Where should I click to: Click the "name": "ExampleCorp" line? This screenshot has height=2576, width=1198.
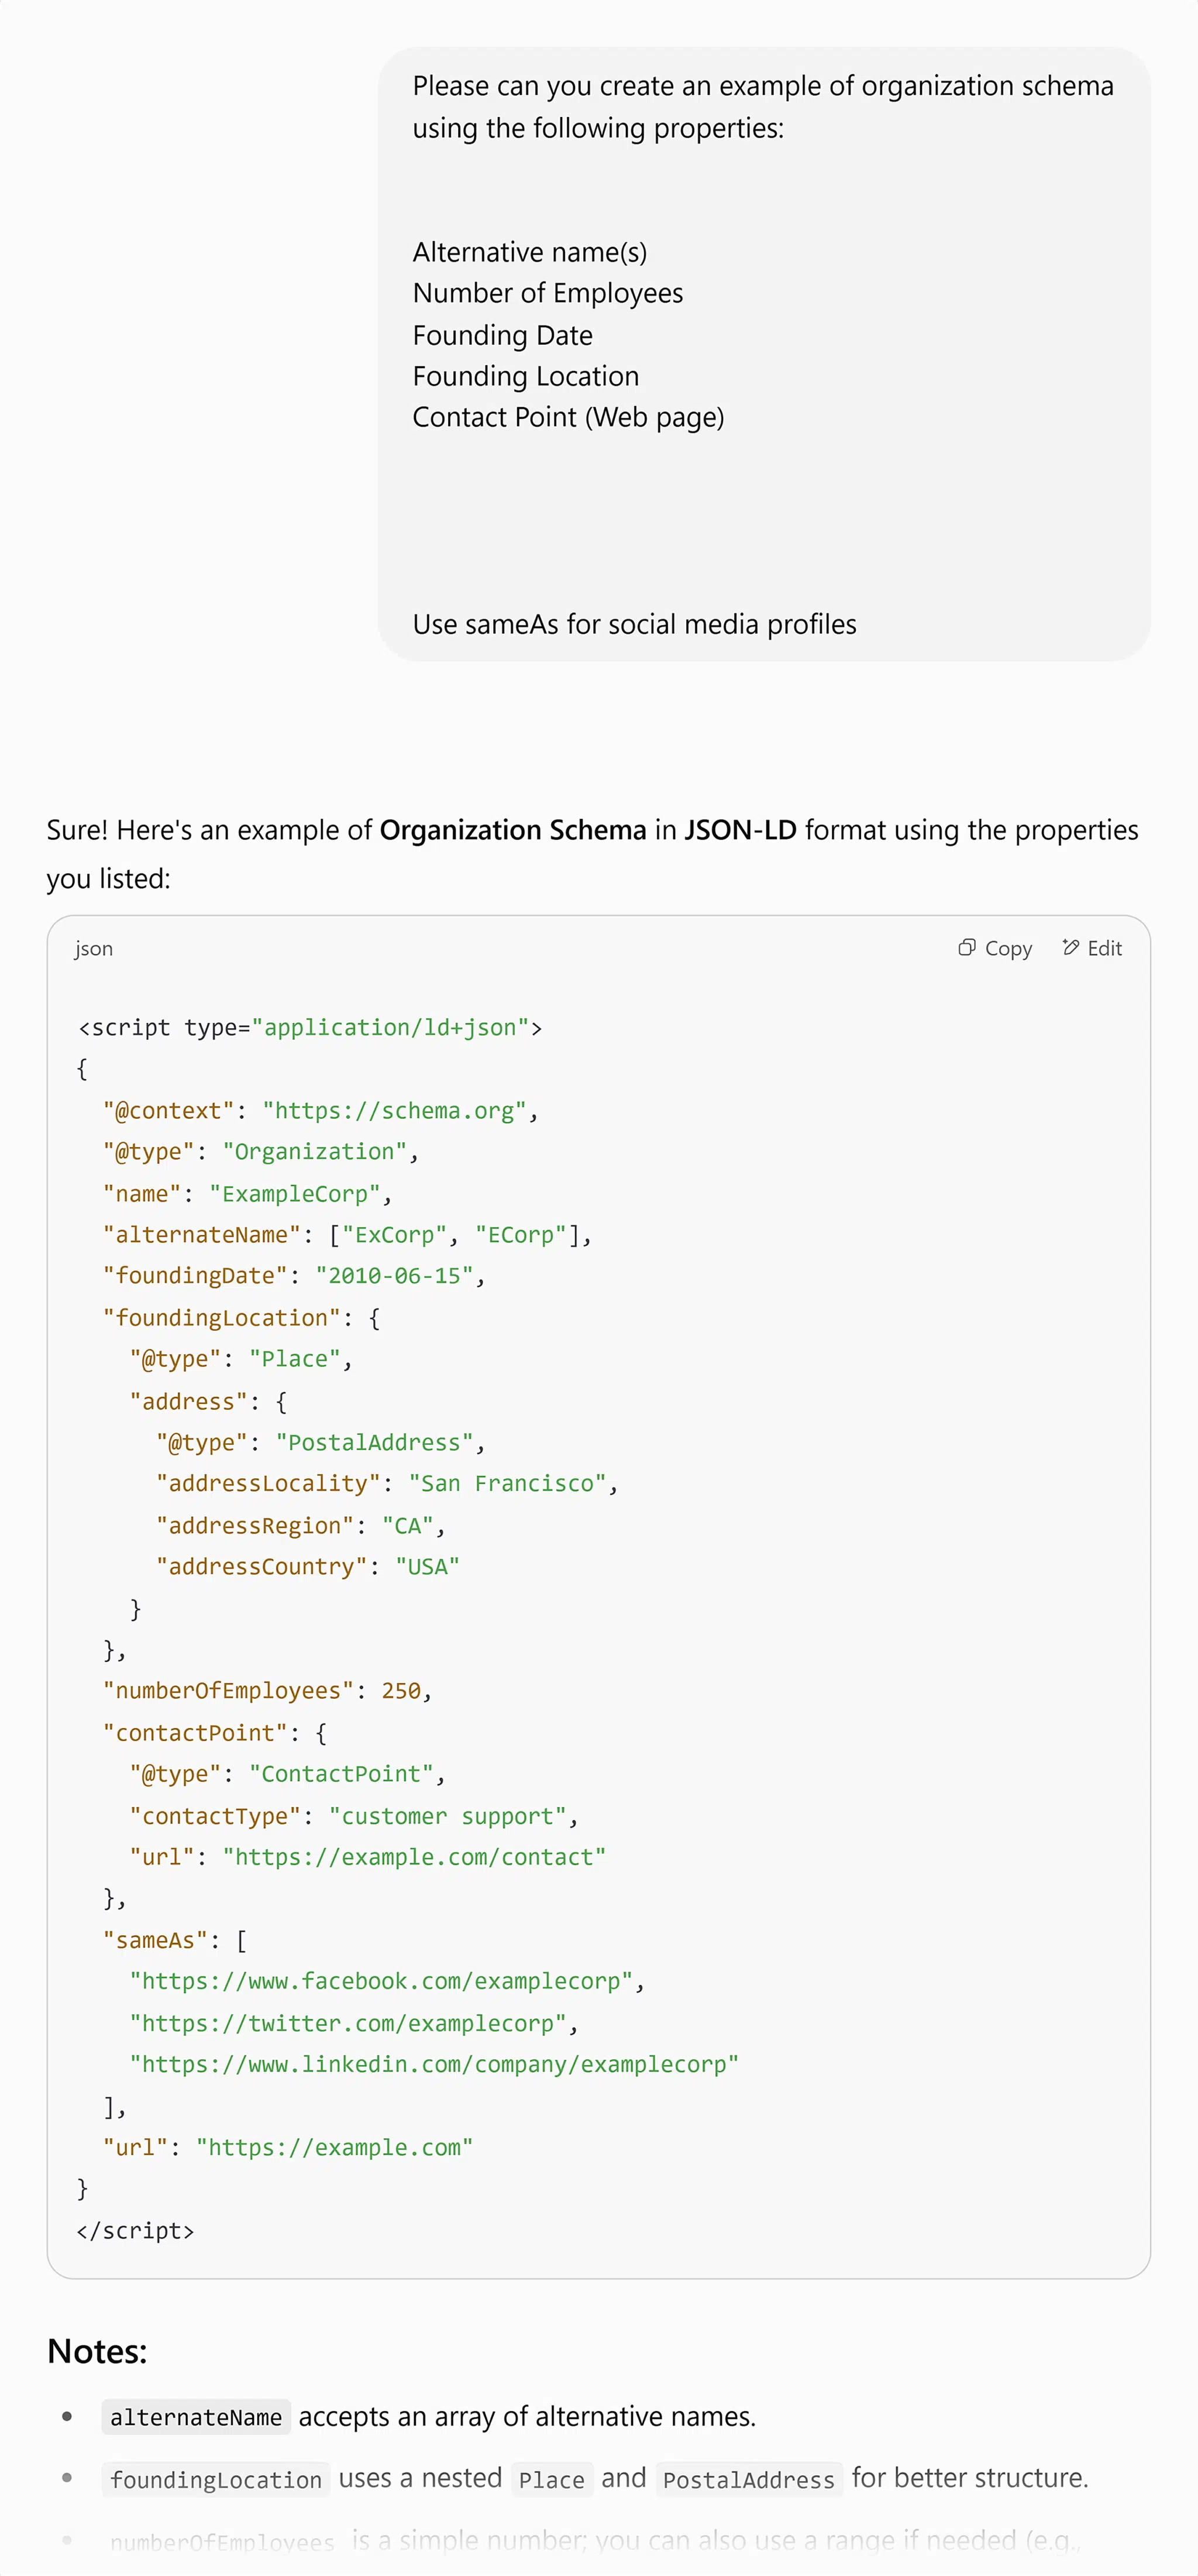[x=248, y=1194]
